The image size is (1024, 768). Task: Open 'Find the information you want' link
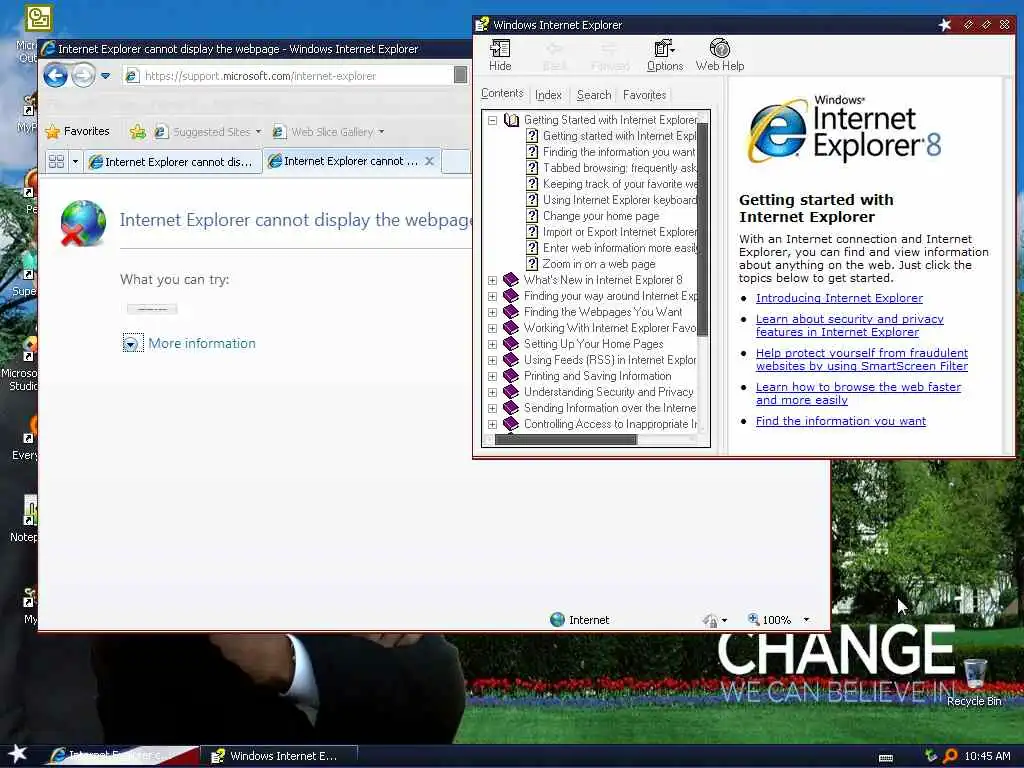840,421
